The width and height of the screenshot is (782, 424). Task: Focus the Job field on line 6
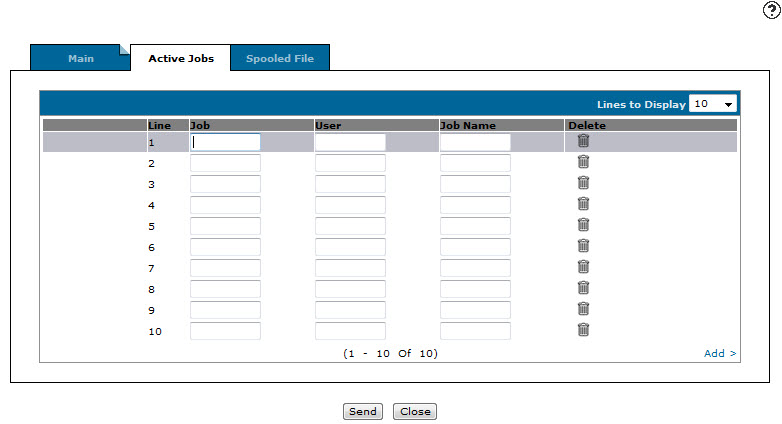click(x=225, y=247)
